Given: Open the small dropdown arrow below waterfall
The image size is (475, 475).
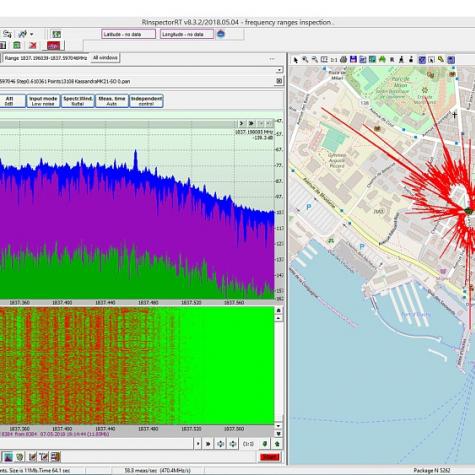Looking at the screenshot, I should click(x=198, y=444).
